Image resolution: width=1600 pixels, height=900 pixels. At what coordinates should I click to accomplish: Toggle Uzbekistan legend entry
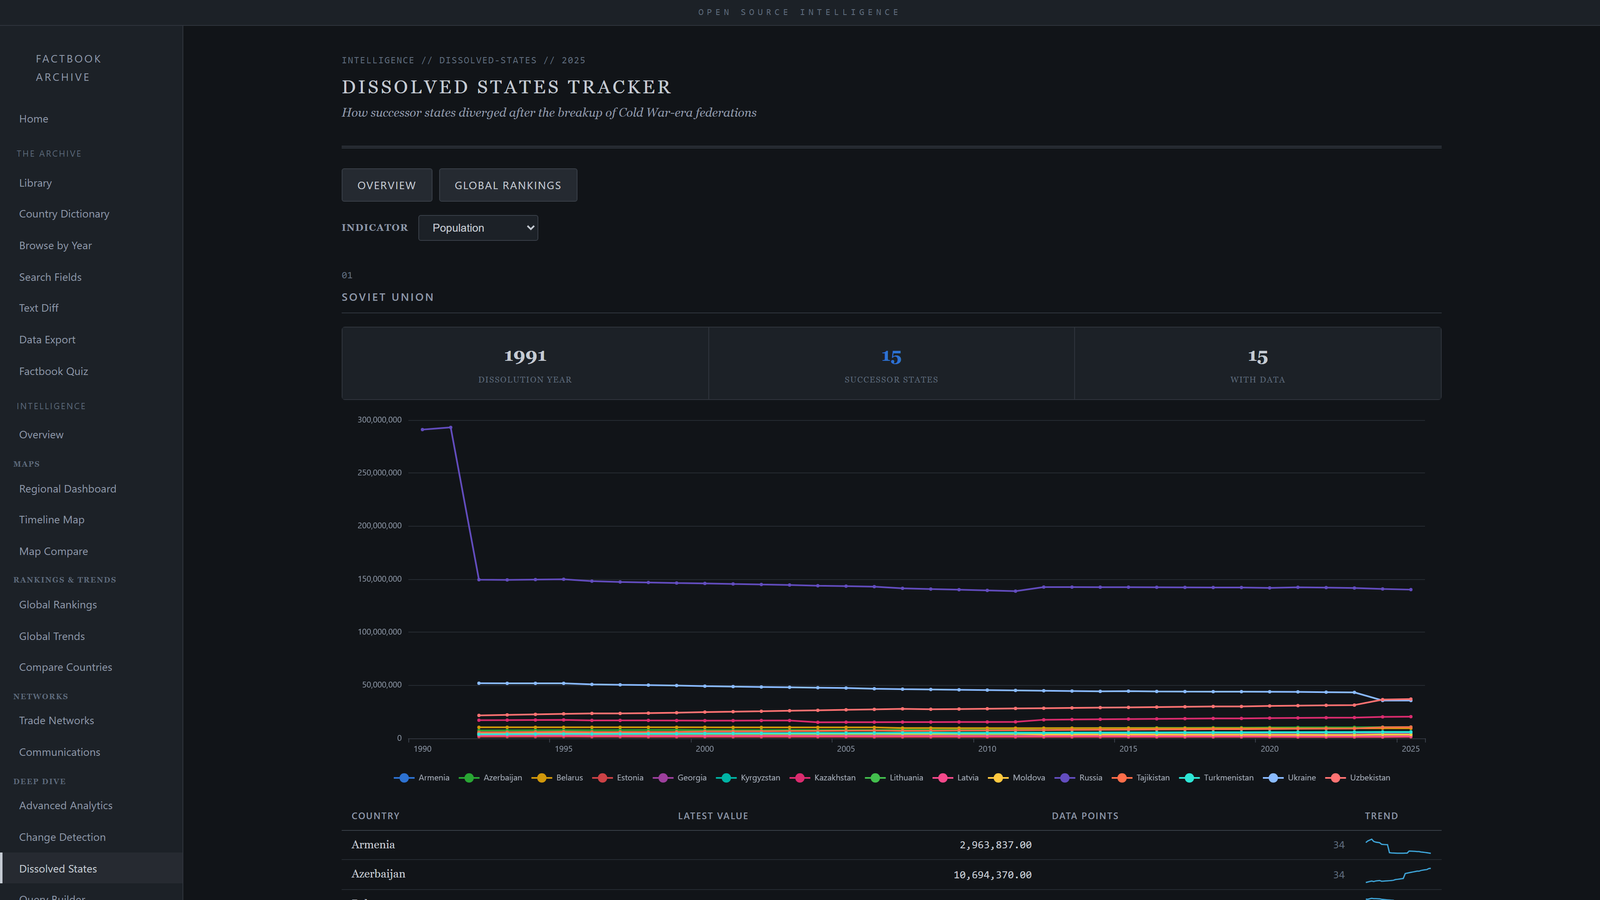[x=1358, y=778]
